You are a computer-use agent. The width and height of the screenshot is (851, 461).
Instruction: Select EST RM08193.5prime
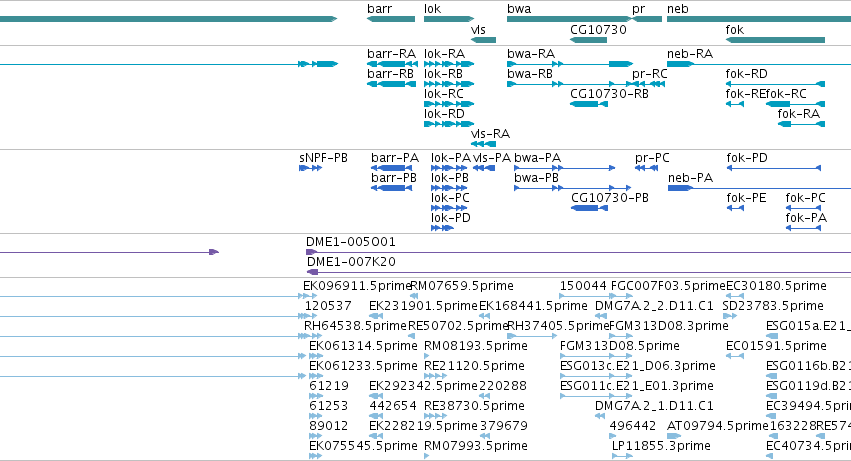click(x=475, y=346)
